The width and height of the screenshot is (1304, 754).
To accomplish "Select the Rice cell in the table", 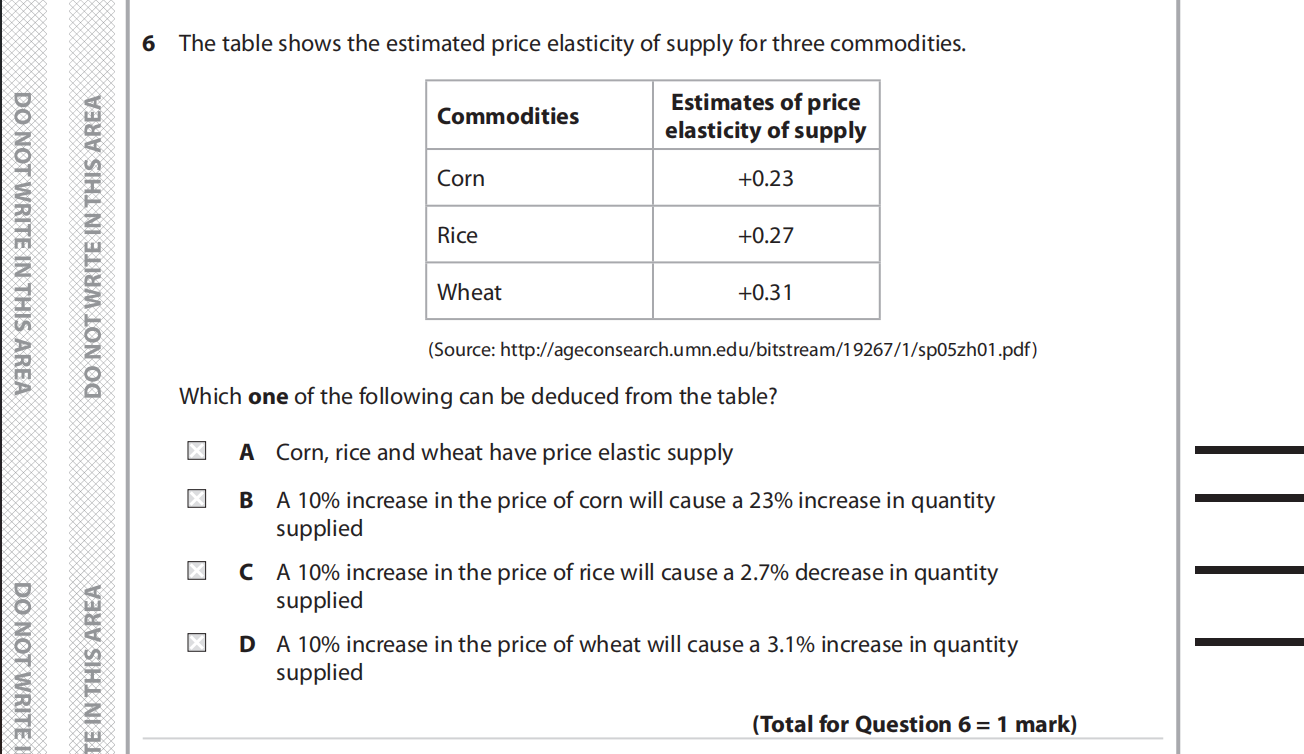I will (x=458, y=235).
